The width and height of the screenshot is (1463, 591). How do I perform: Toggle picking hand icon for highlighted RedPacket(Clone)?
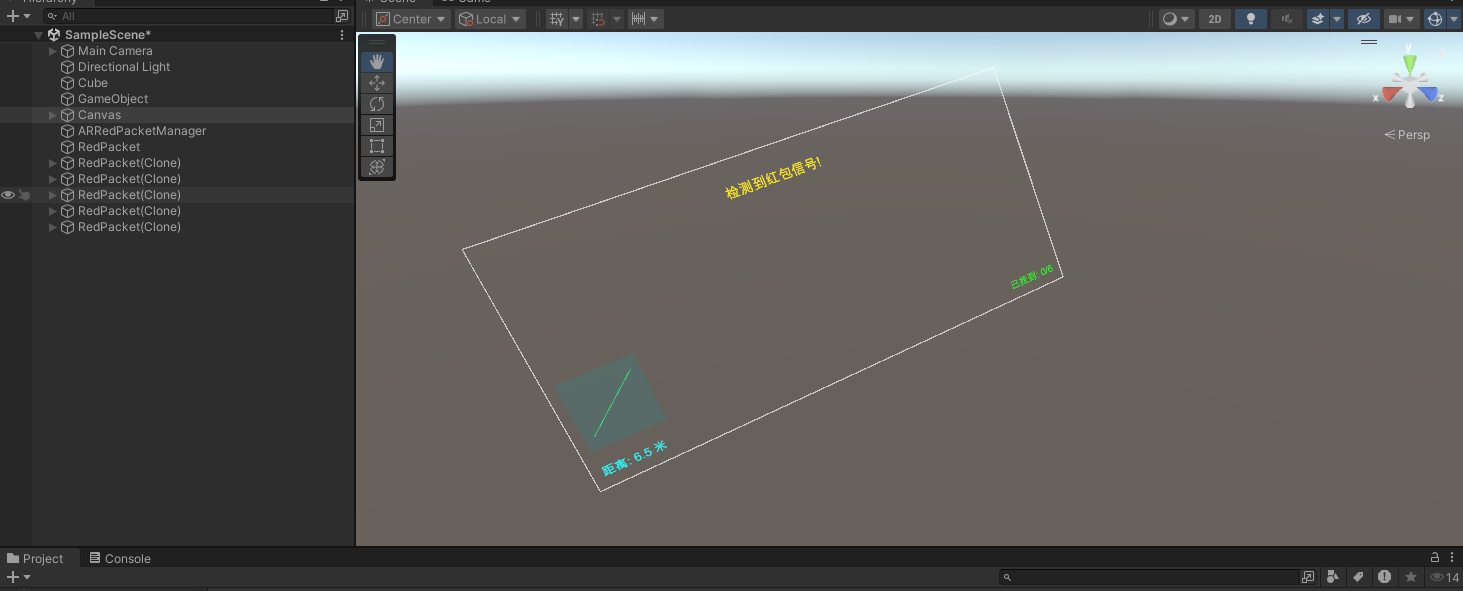[24, 195]
